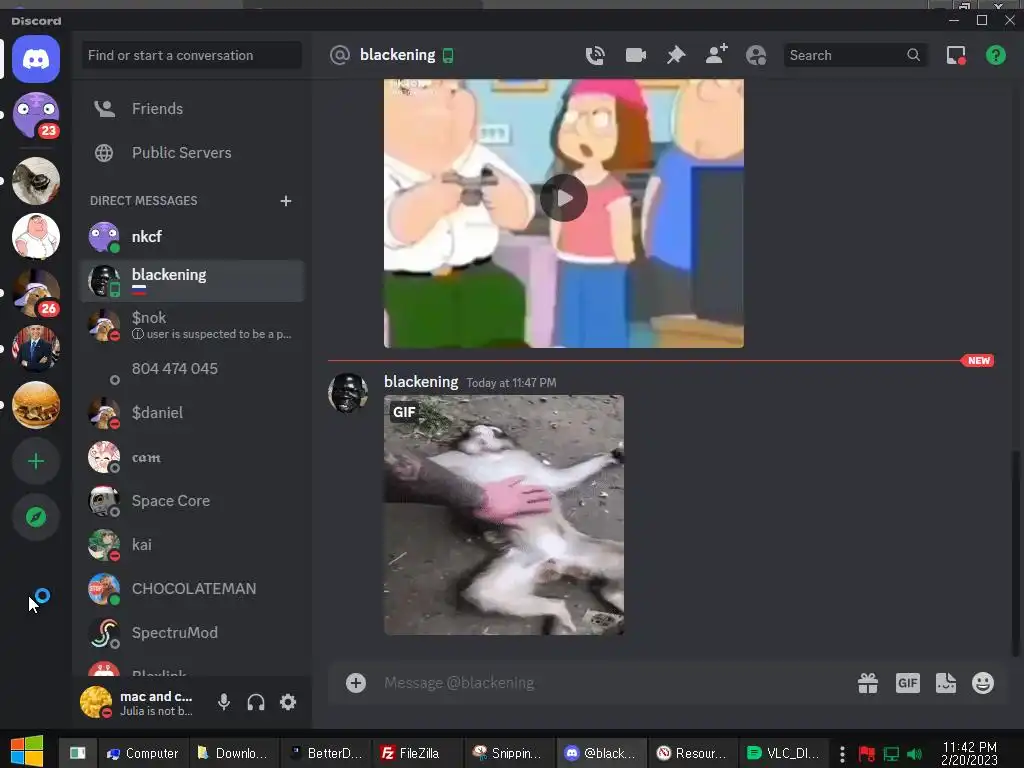This screenshot has width=1024, height=768.
Task: Open direct message with $nok
Action: coord(191,325)
